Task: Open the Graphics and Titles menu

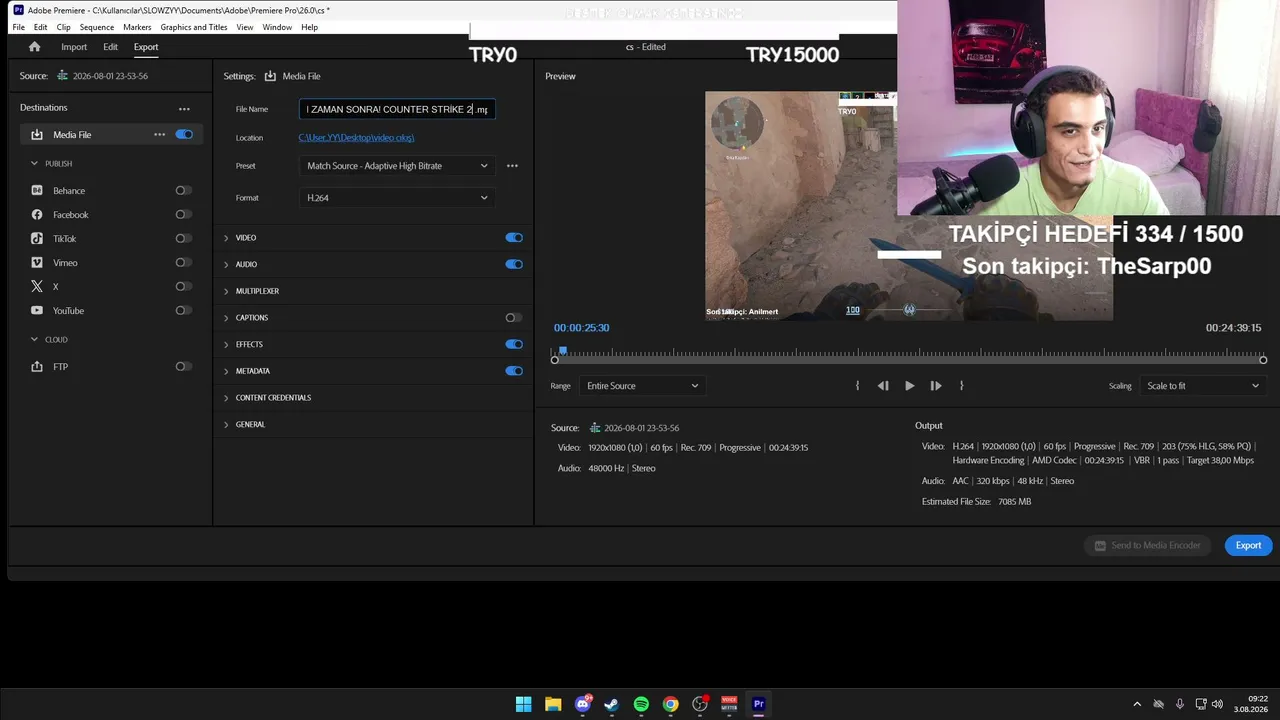Action: pos(194,27)
